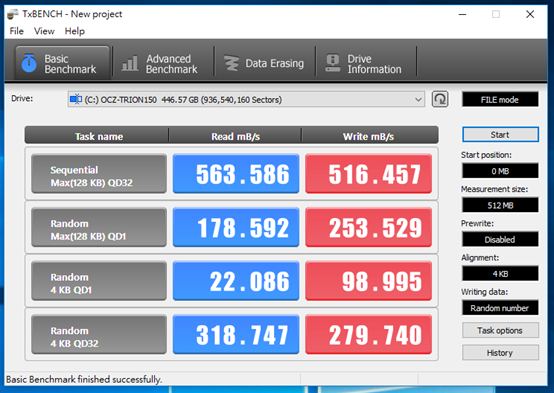The image size is (554, 393).
Task: Click the refresh drive list icon
Action: [440, 99]
